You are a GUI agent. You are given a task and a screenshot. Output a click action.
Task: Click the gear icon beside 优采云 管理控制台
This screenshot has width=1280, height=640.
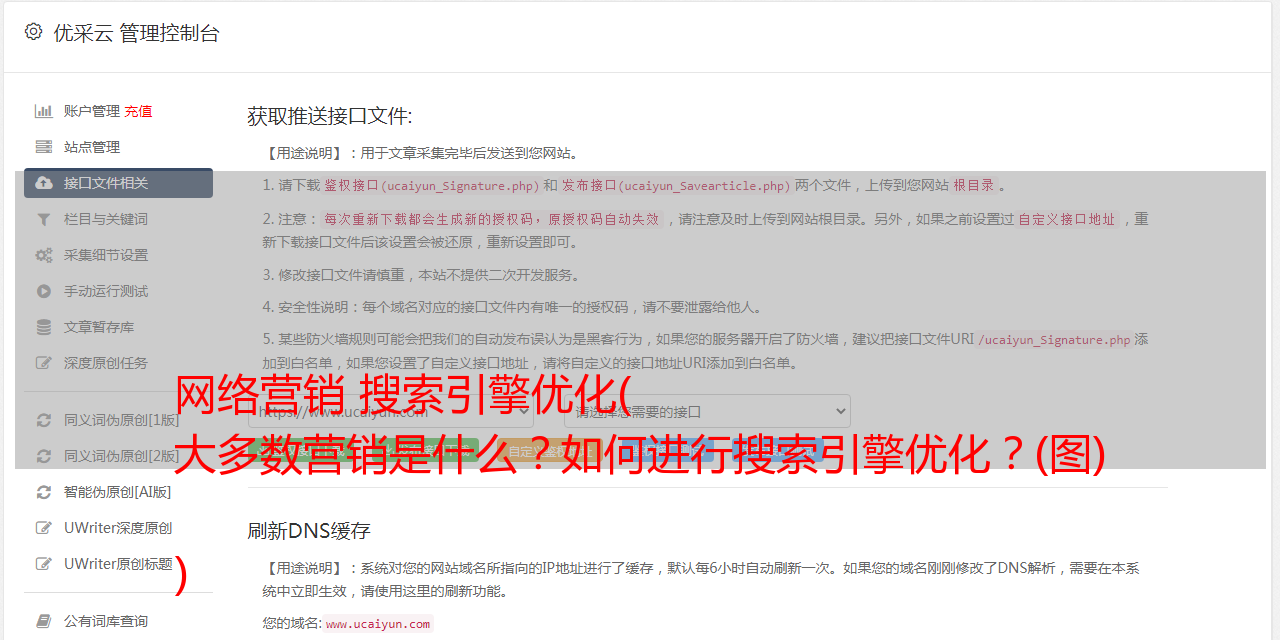pyautogui.click(x=33, y=32)
